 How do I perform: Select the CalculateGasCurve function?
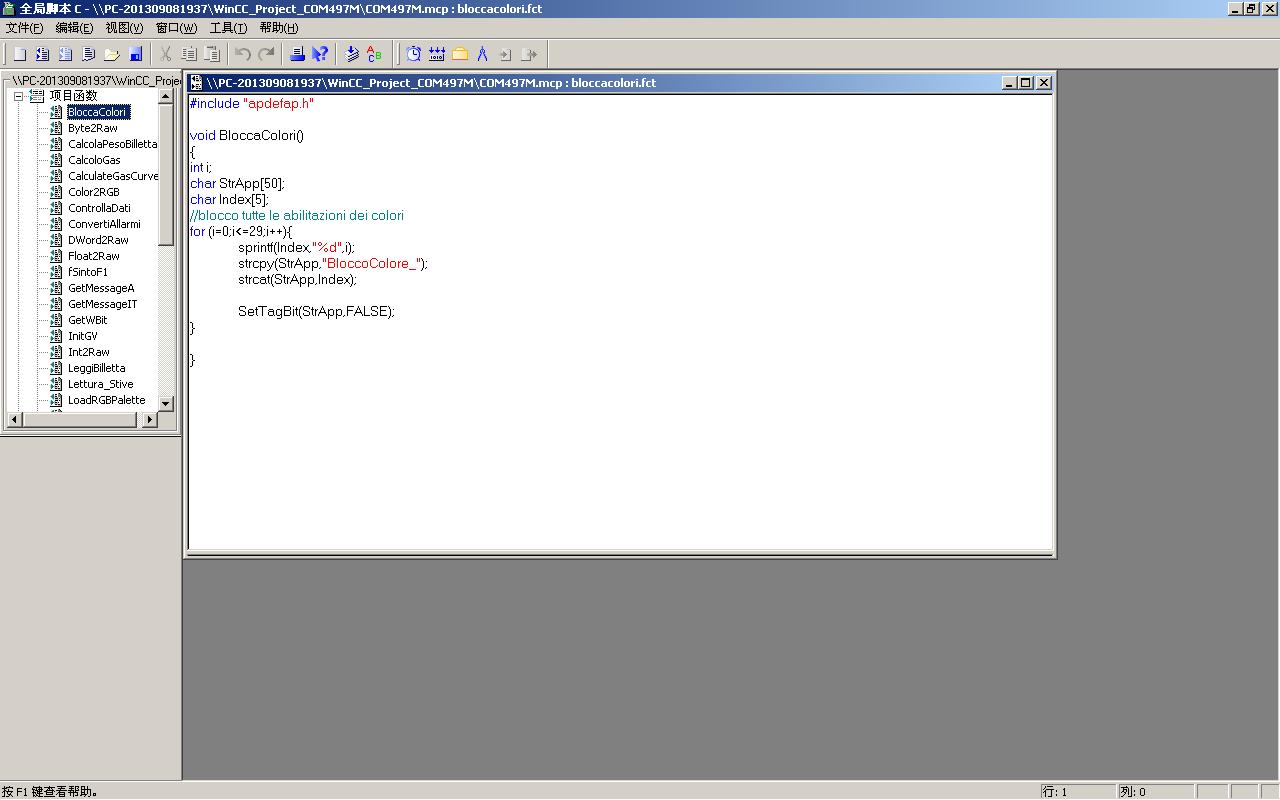coord(113,176)
